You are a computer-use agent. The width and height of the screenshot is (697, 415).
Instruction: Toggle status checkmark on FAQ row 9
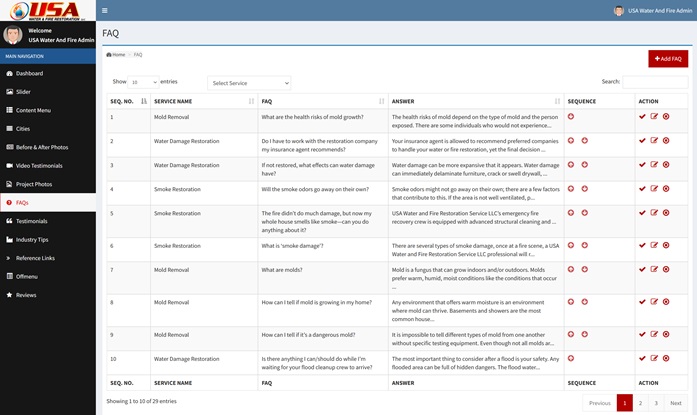click(x=642, y=335)
